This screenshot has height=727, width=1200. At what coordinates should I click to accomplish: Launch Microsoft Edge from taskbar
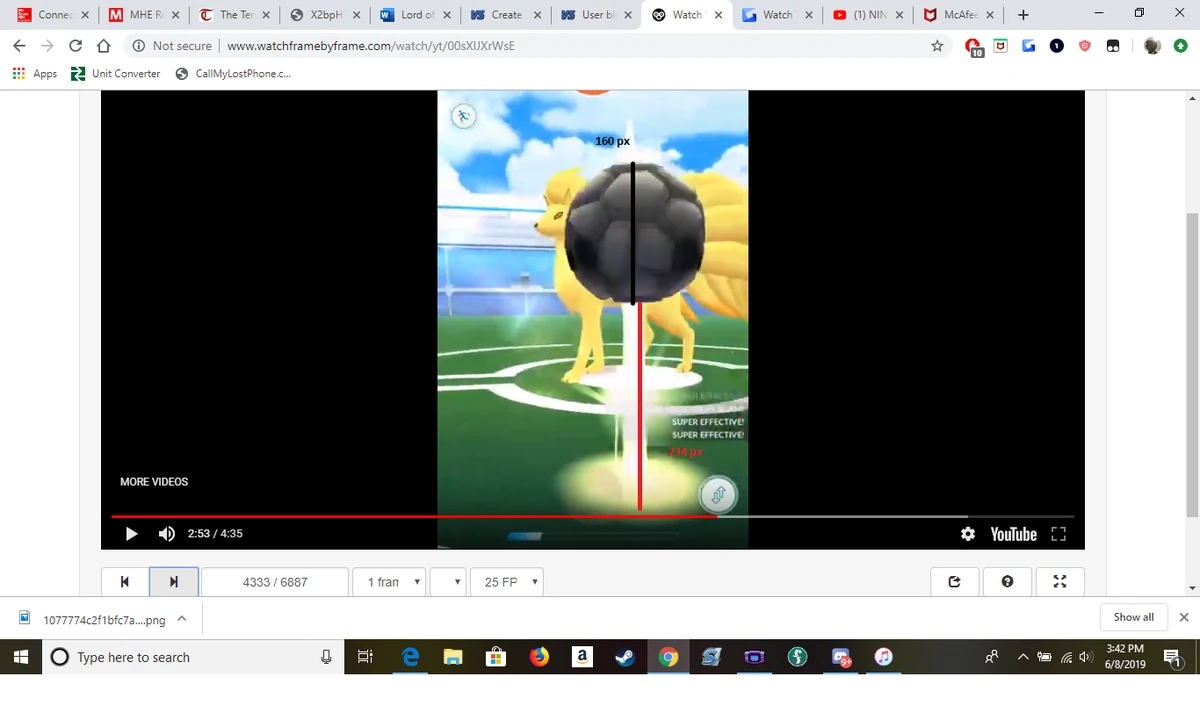coord(409,657)
